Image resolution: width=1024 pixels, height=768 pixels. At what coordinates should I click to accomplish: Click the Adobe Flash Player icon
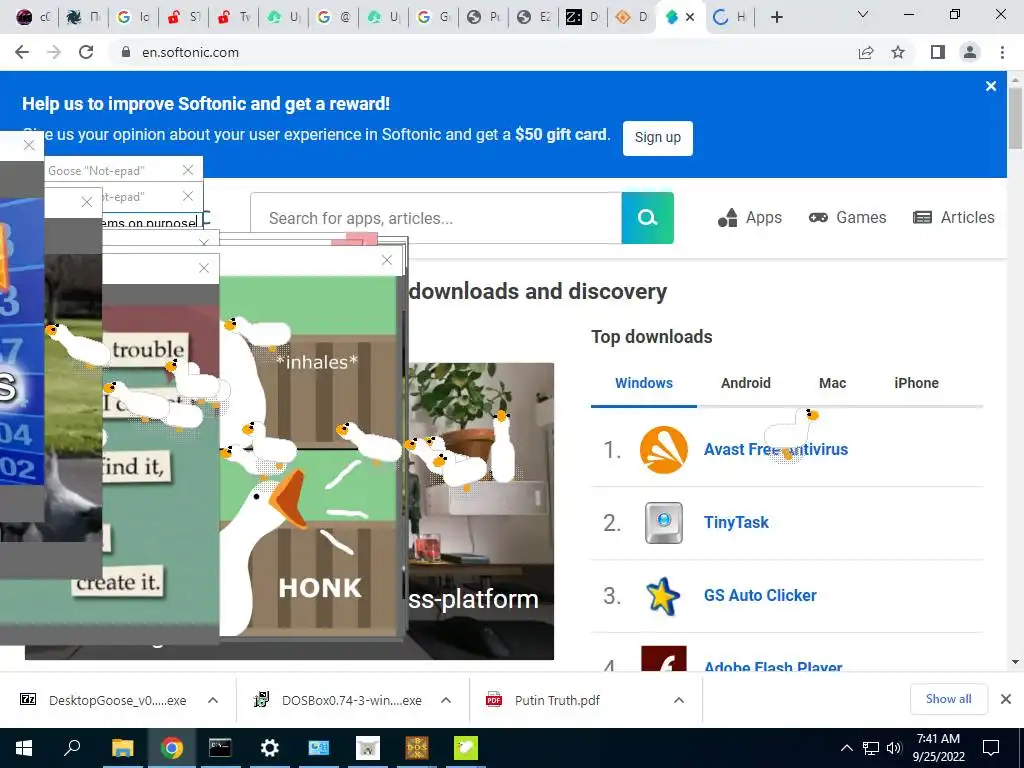click(664, 658)
